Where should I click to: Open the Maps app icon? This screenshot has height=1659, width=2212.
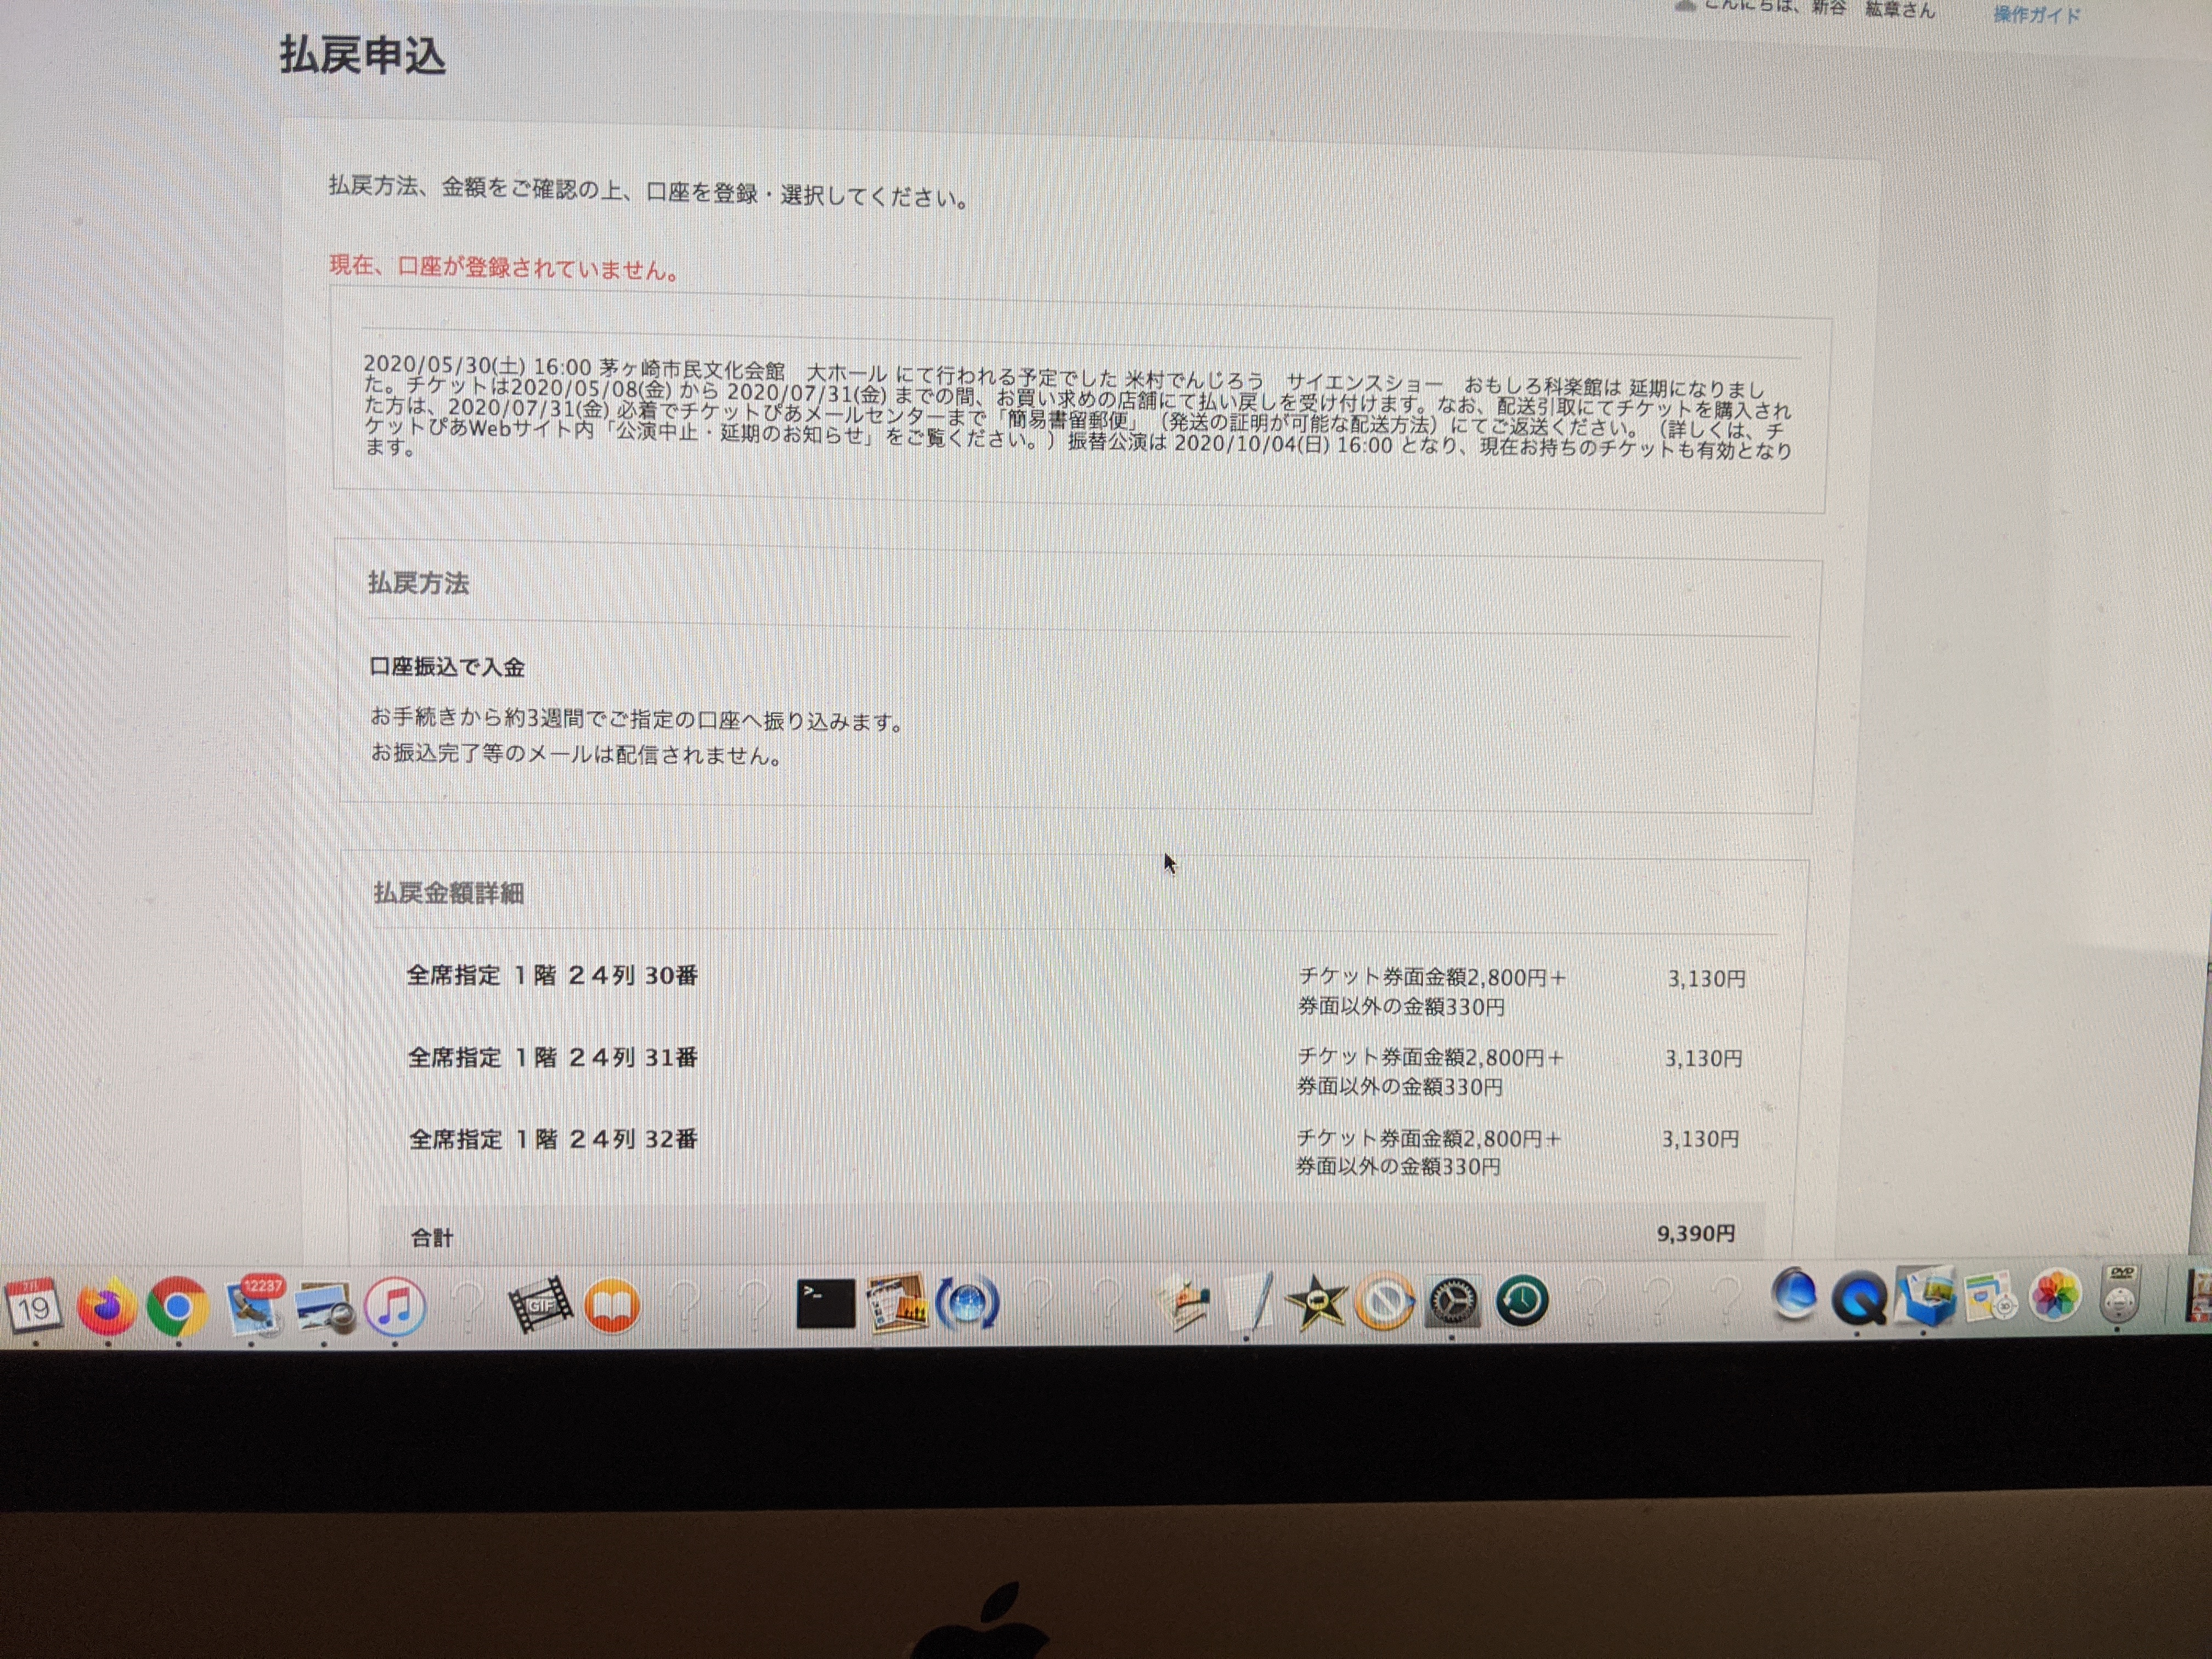click(x=1989, y=1297)
